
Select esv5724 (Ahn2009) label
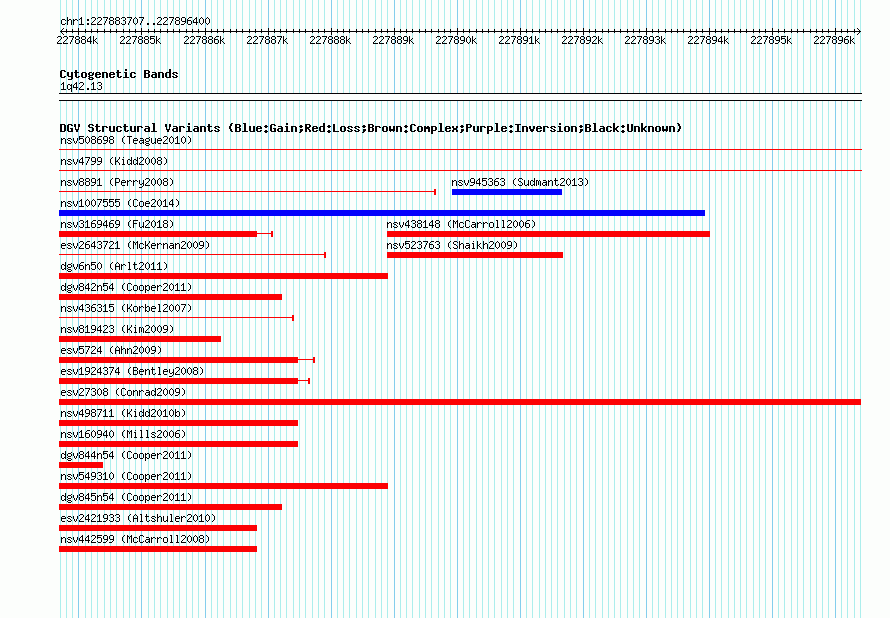click(x=111, y=350)
